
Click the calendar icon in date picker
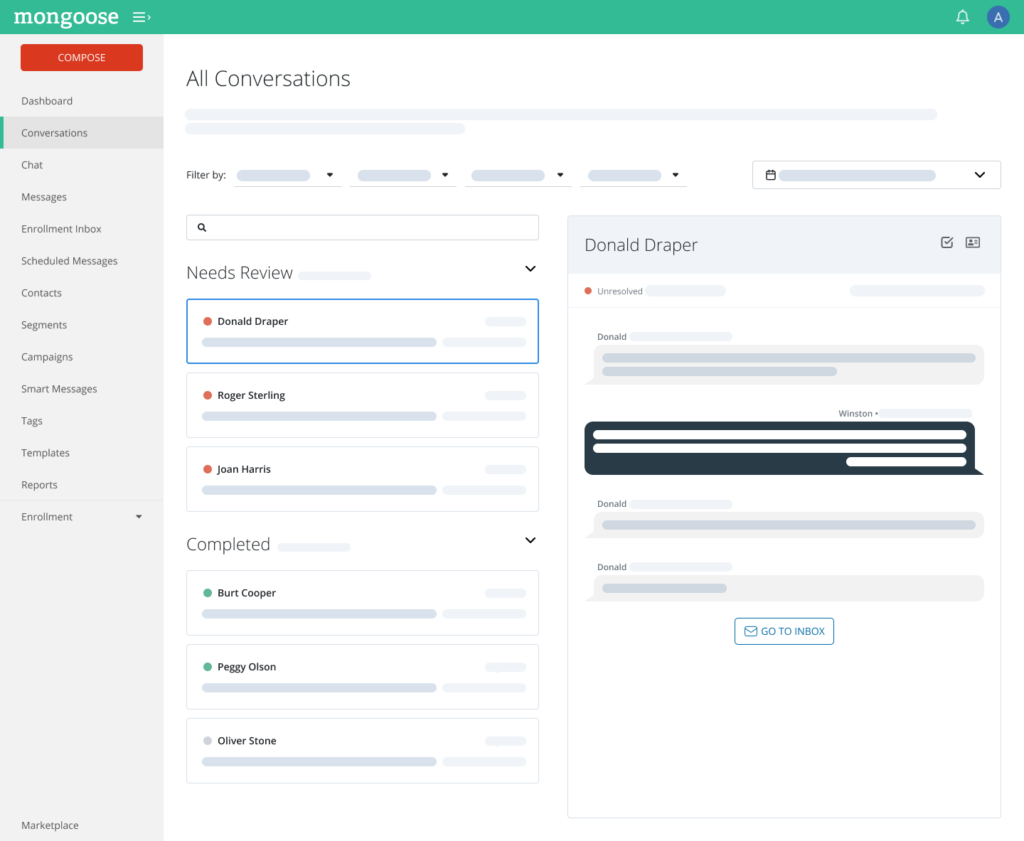770,175
